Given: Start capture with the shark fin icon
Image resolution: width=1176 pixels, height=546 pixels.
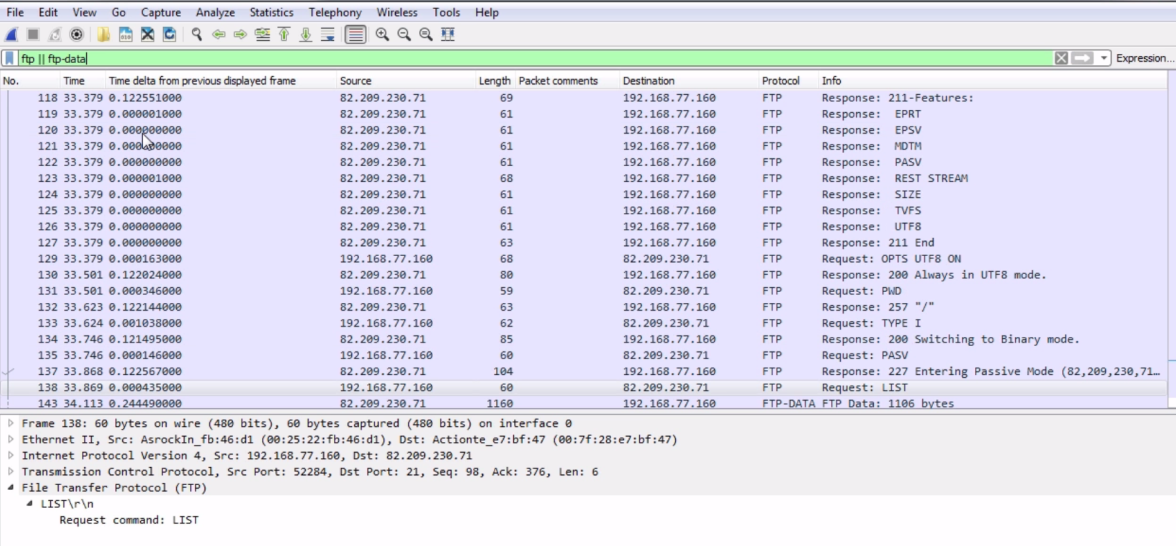Looking at the screenshot, I should pyautogui.click(x=11, y=34).
